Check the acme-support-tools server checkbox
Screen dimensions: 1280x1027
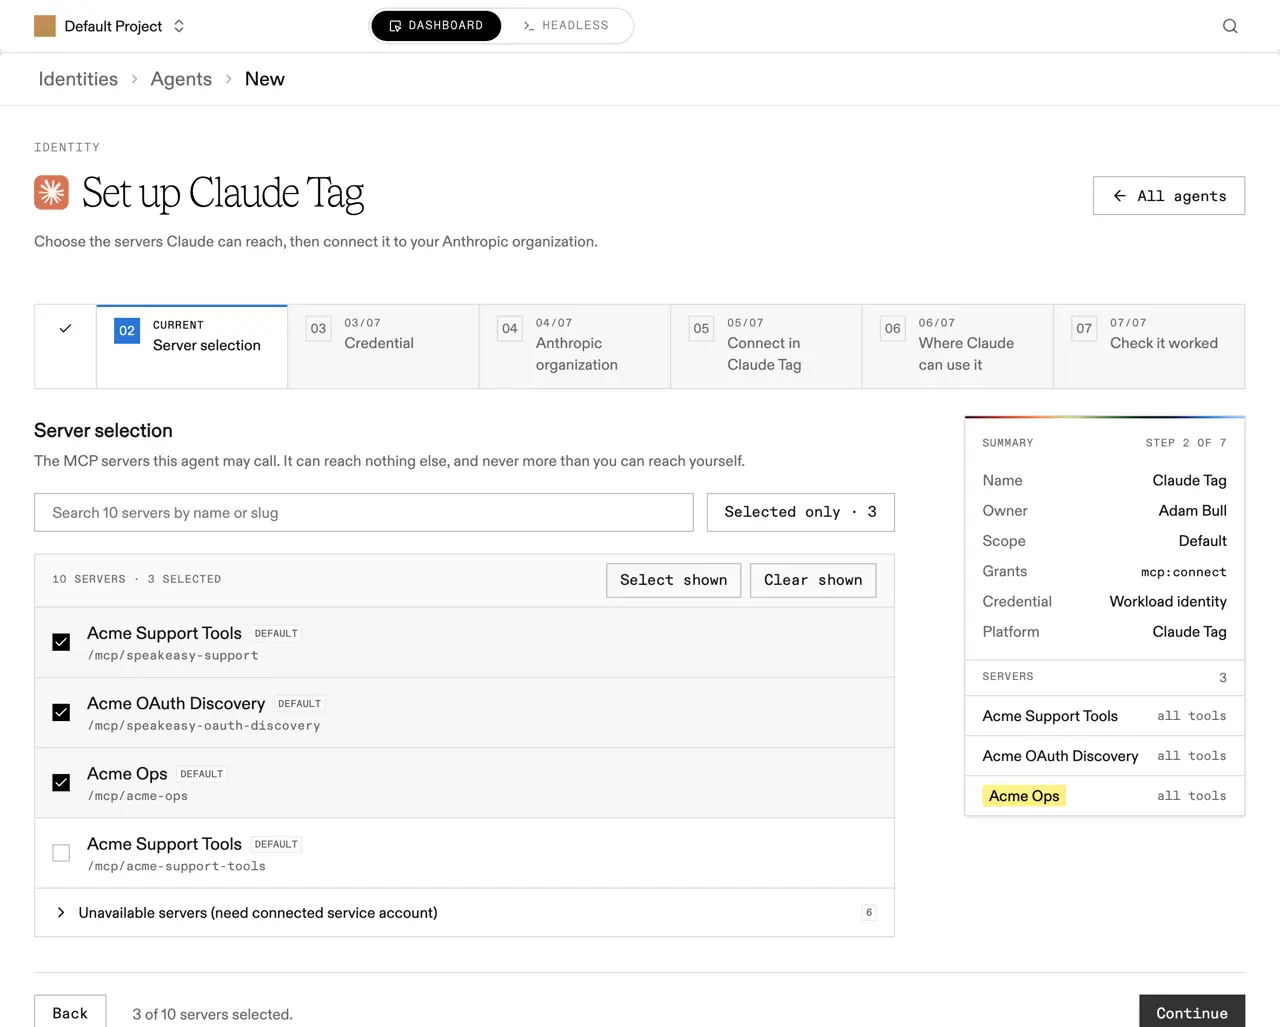tap(61, 853)
